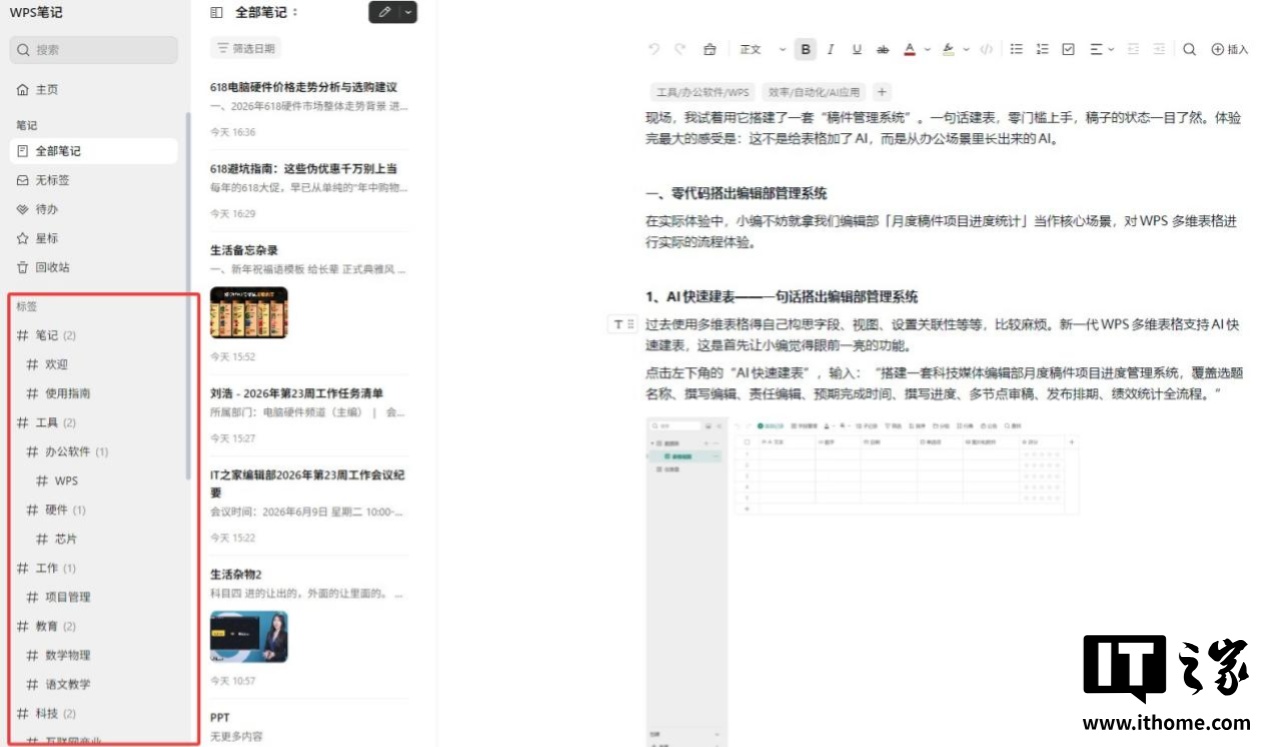The height and width of the screenshot is (747, 1268).
Task: Select the 笔记 (2) tag
Action: tap(46, 335)
